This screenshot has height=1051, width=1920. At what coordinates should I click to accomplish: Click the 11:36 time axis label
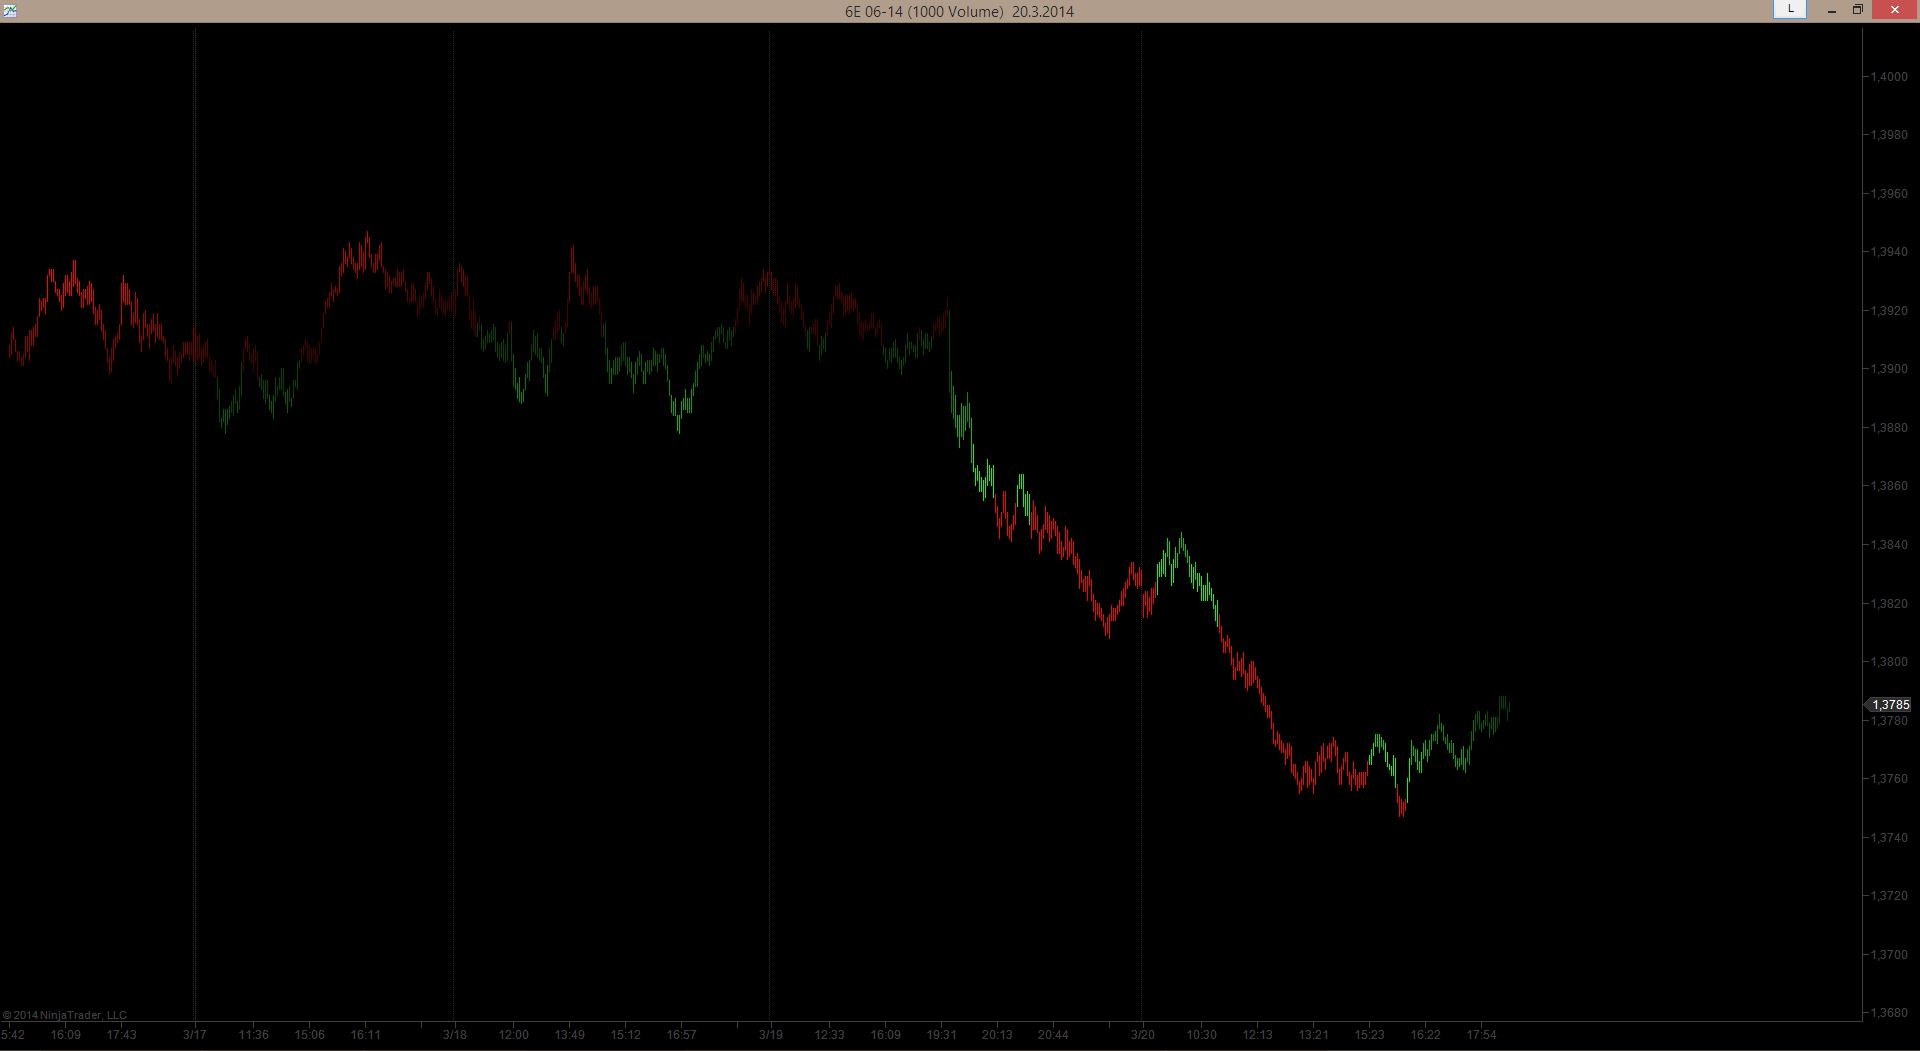(x=254, y=1035)
